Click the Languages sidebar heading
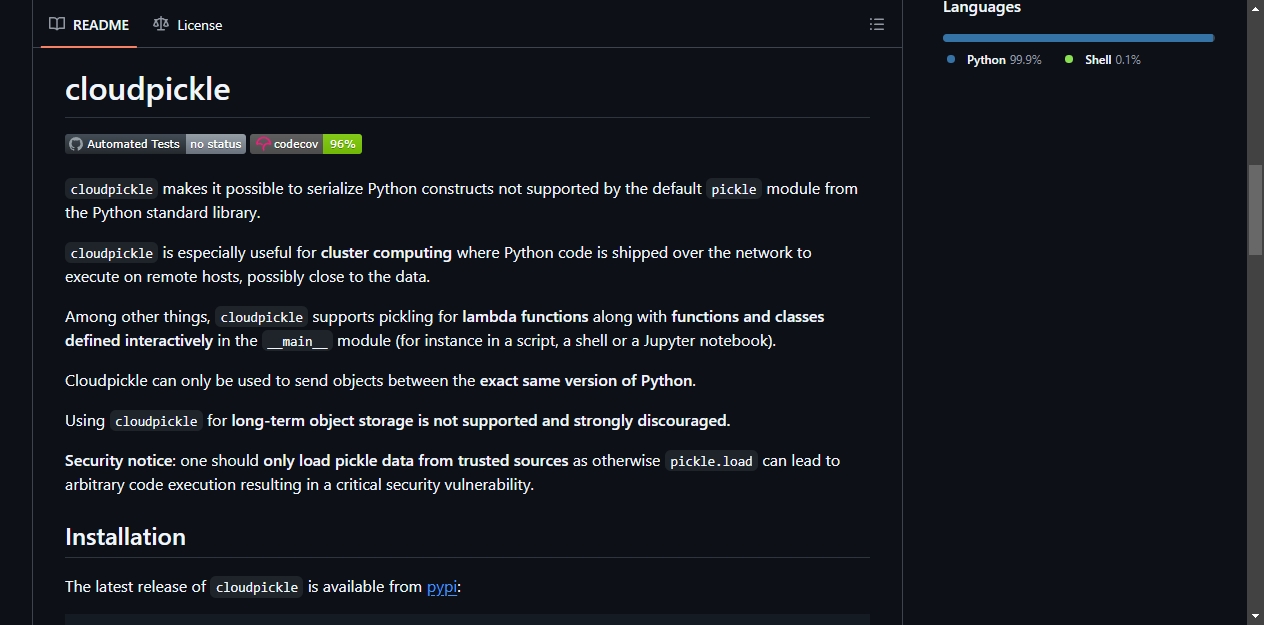The image size is (1264, 625). point(982,8)
